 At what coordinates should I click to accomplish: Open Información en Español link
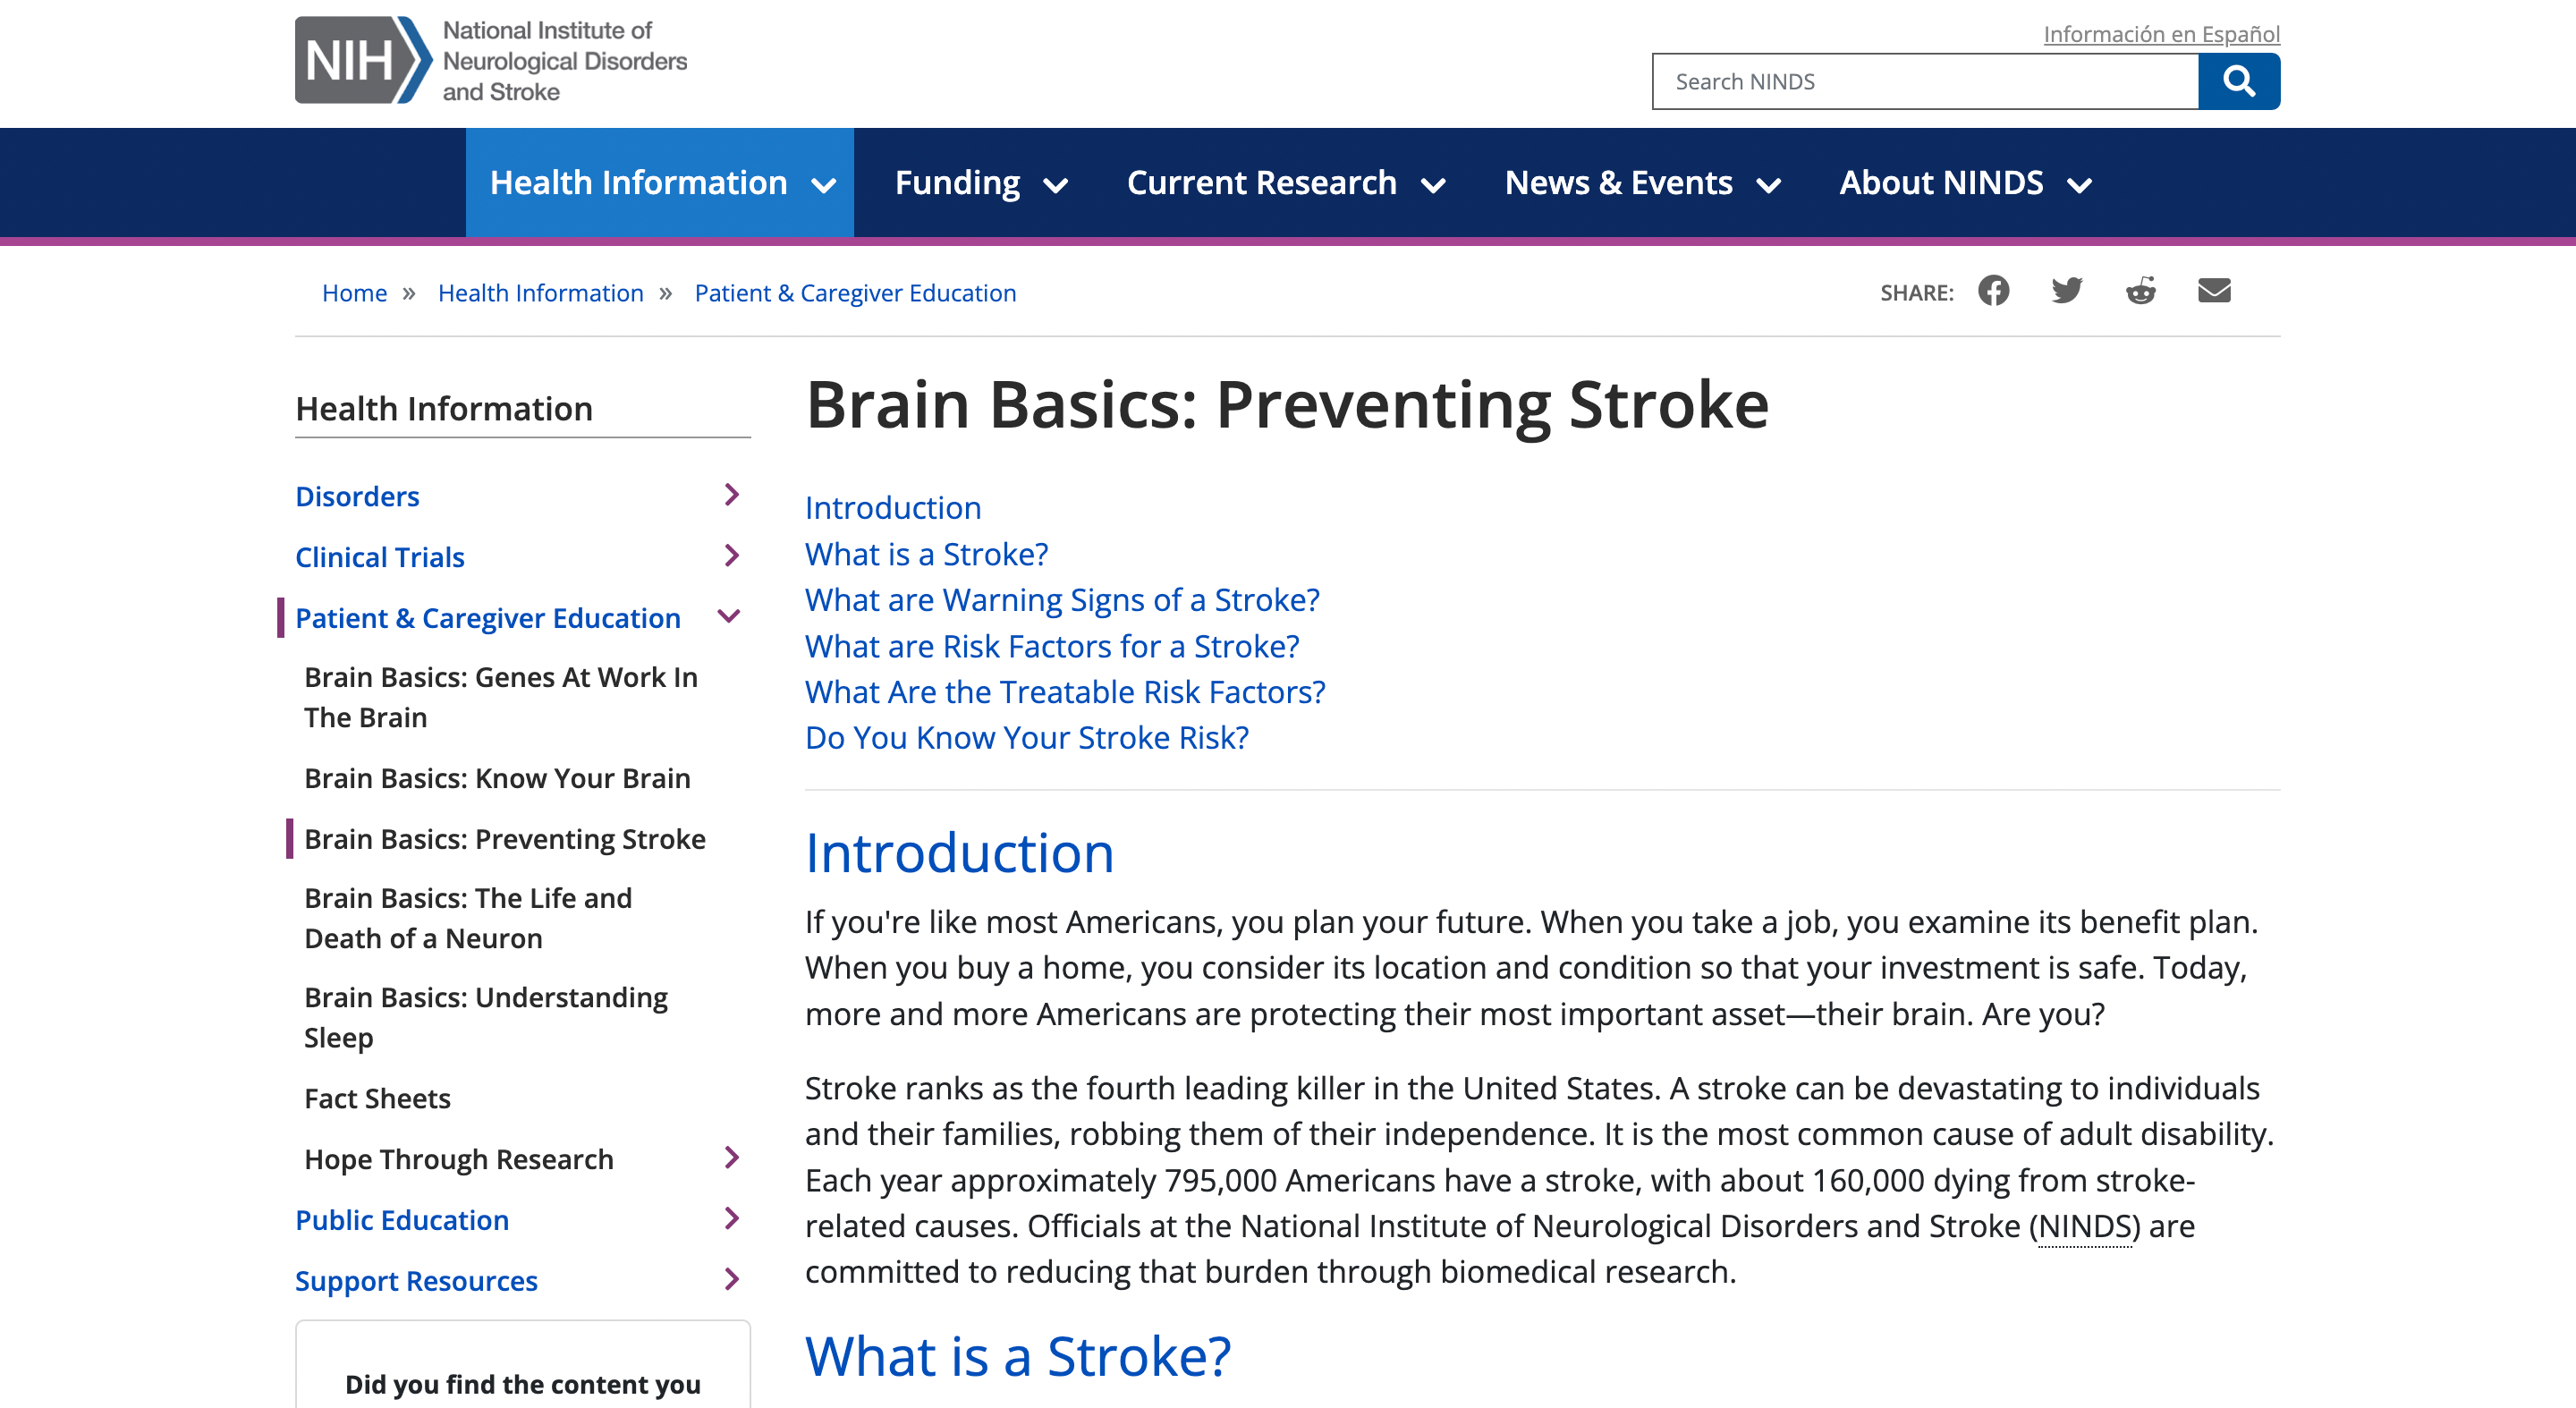[2161, 34]
